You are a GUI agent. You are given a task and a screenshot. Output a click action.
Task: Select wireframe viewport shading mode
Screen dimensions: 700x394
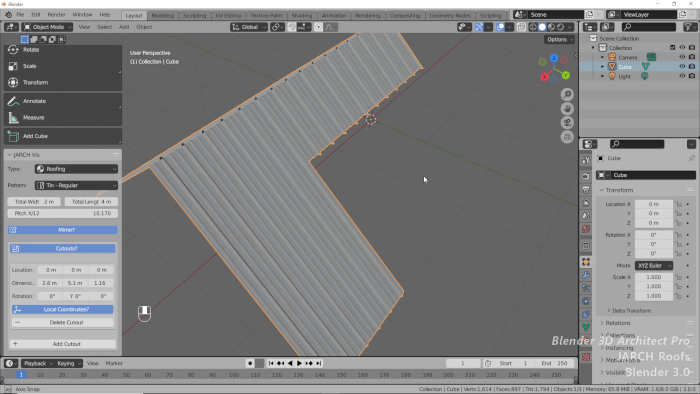tap(533, 27)
